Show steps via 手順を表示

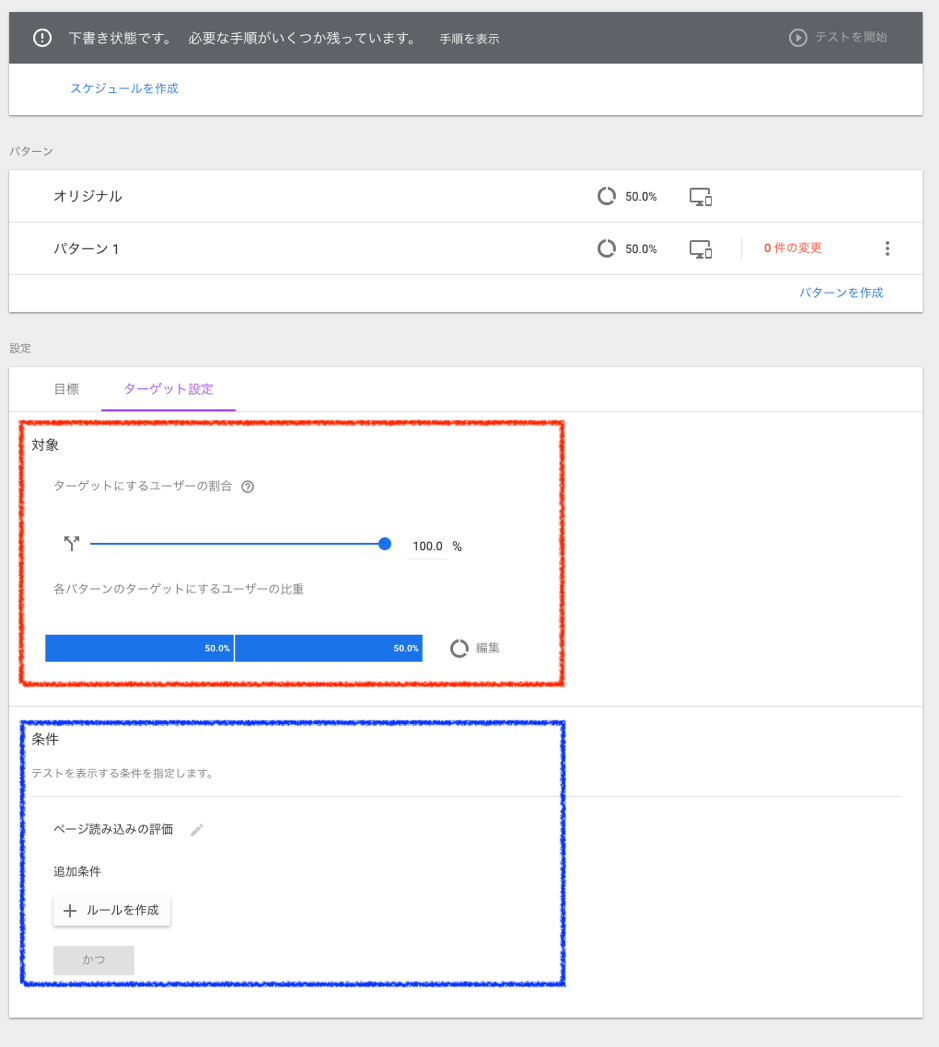469,39
